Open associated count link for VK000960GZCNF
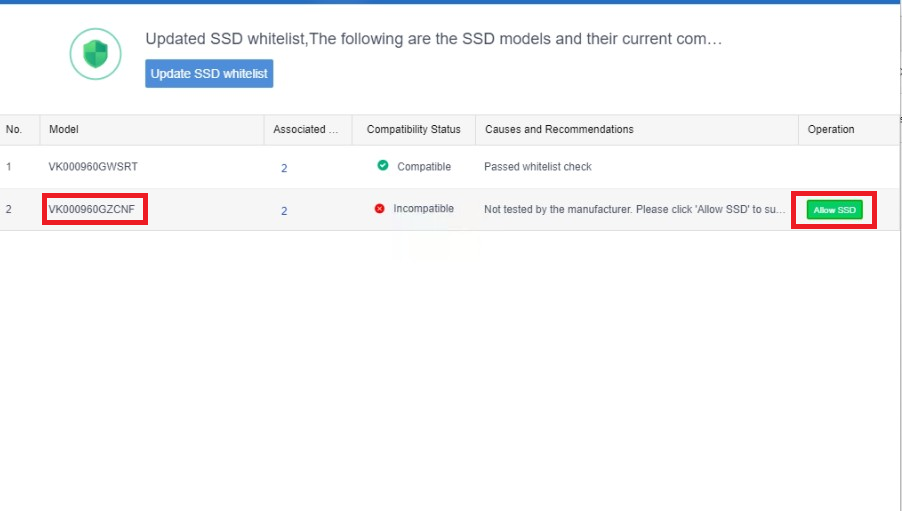Viewport: 902px width, 511px height. coord(284,211)
